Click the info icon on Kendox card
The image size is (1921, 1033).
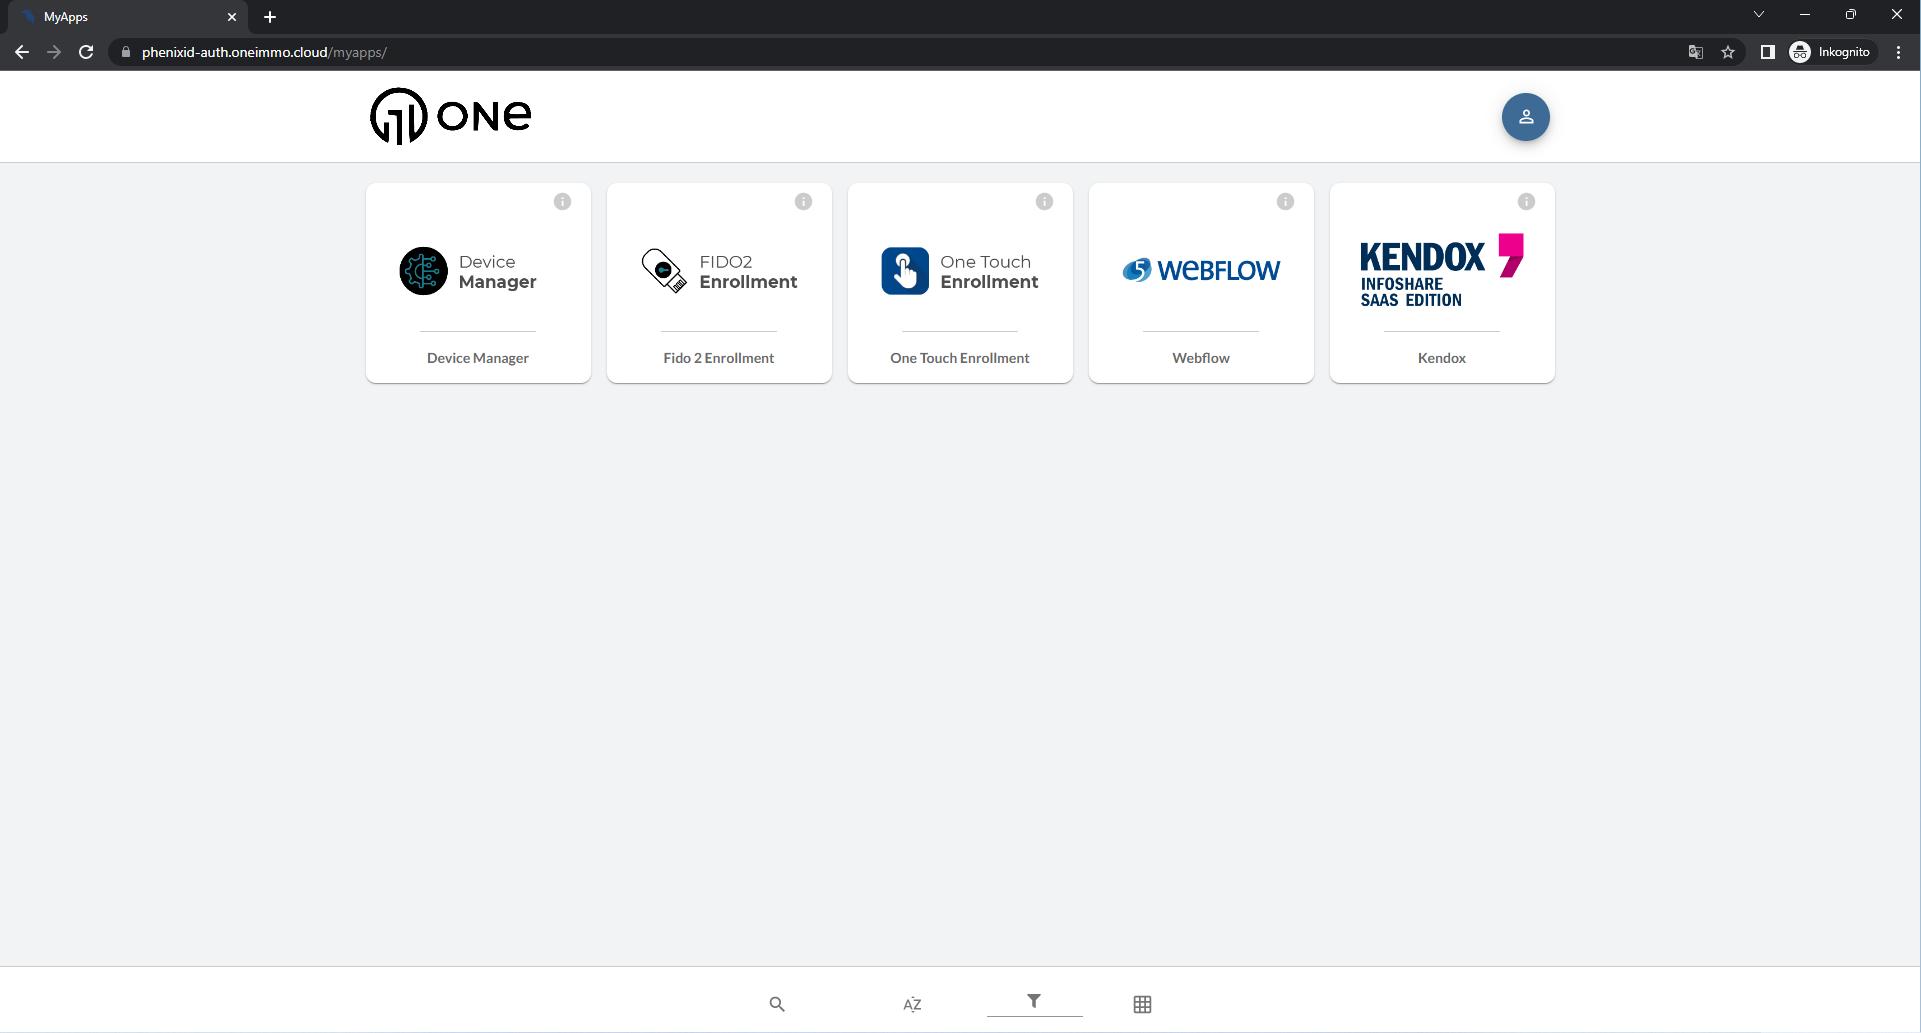[1527, 202]
